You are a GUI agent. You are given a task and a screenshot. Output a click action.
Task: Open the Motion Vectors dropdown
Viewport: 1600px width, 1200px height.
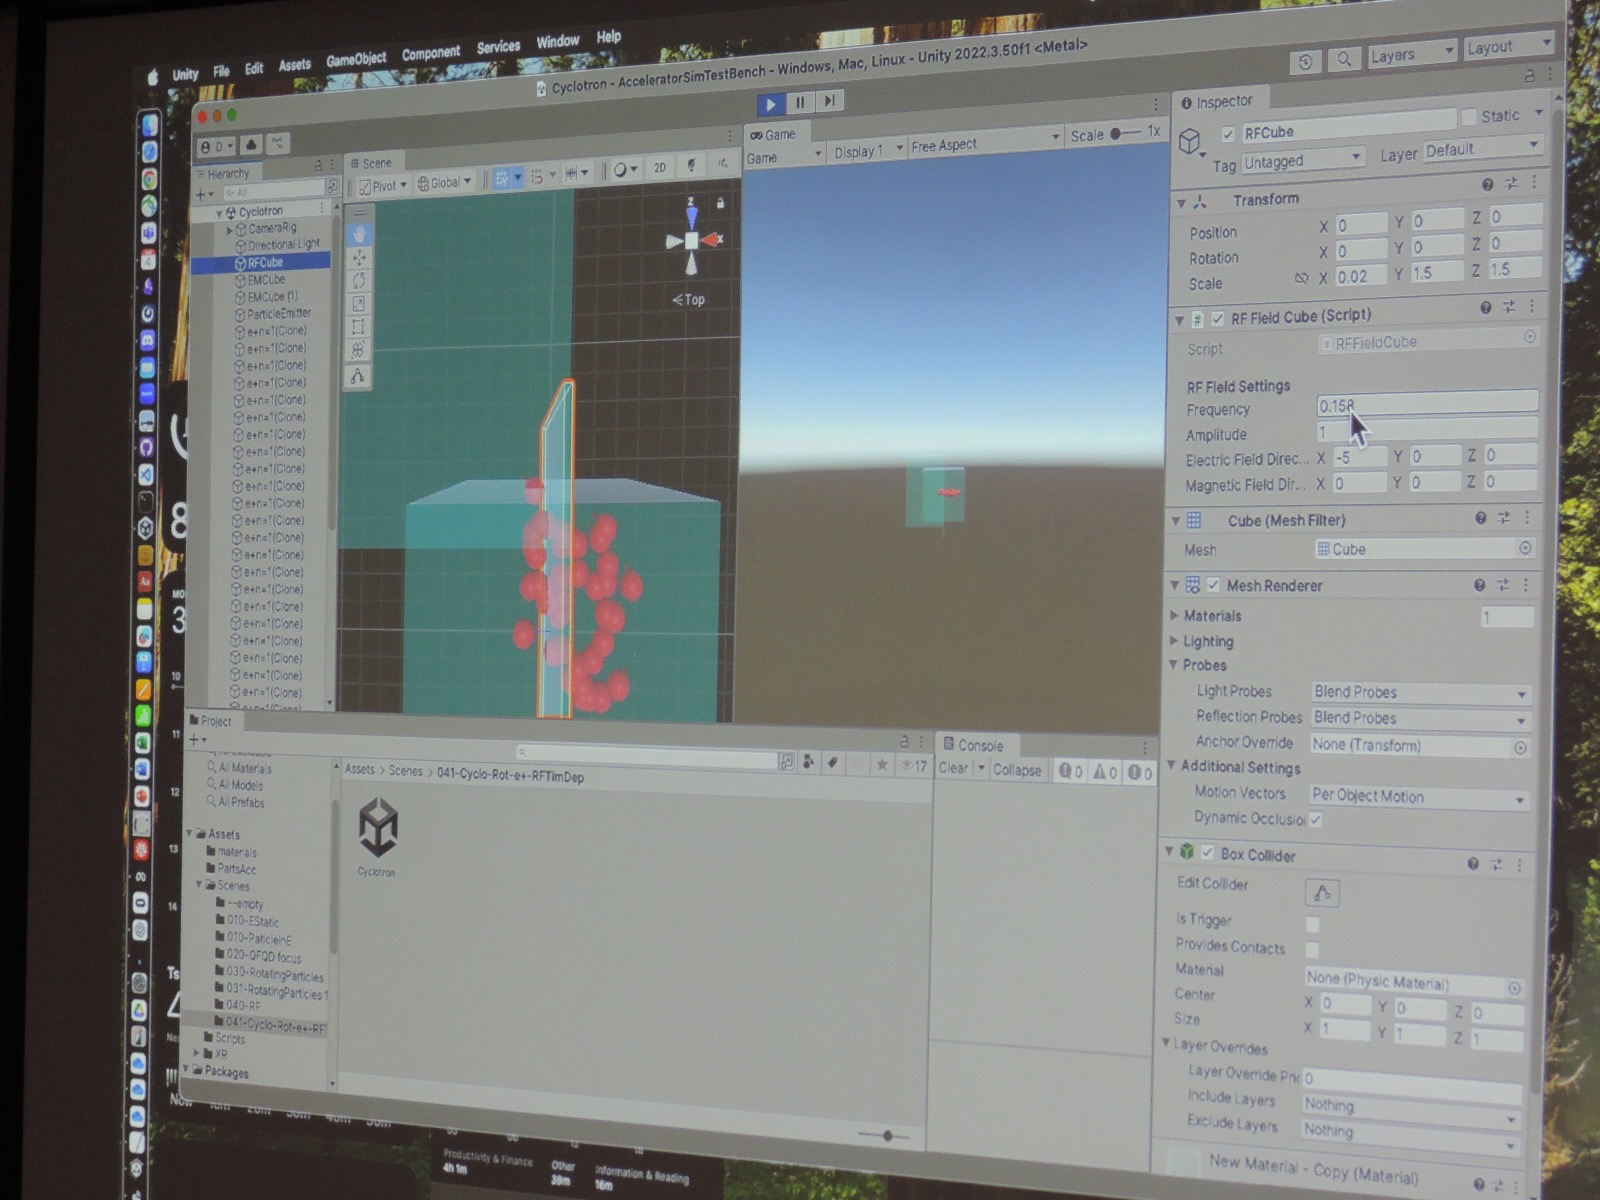click(1418, 797)
